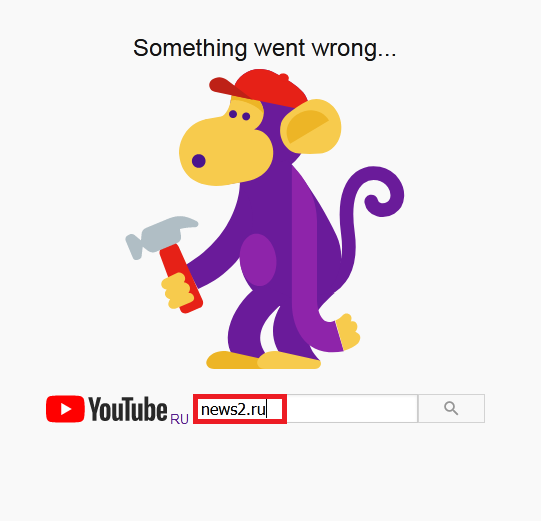Click the red YouTube play logo icon
This screenshot has width=541, height=521.
point(65,409)
